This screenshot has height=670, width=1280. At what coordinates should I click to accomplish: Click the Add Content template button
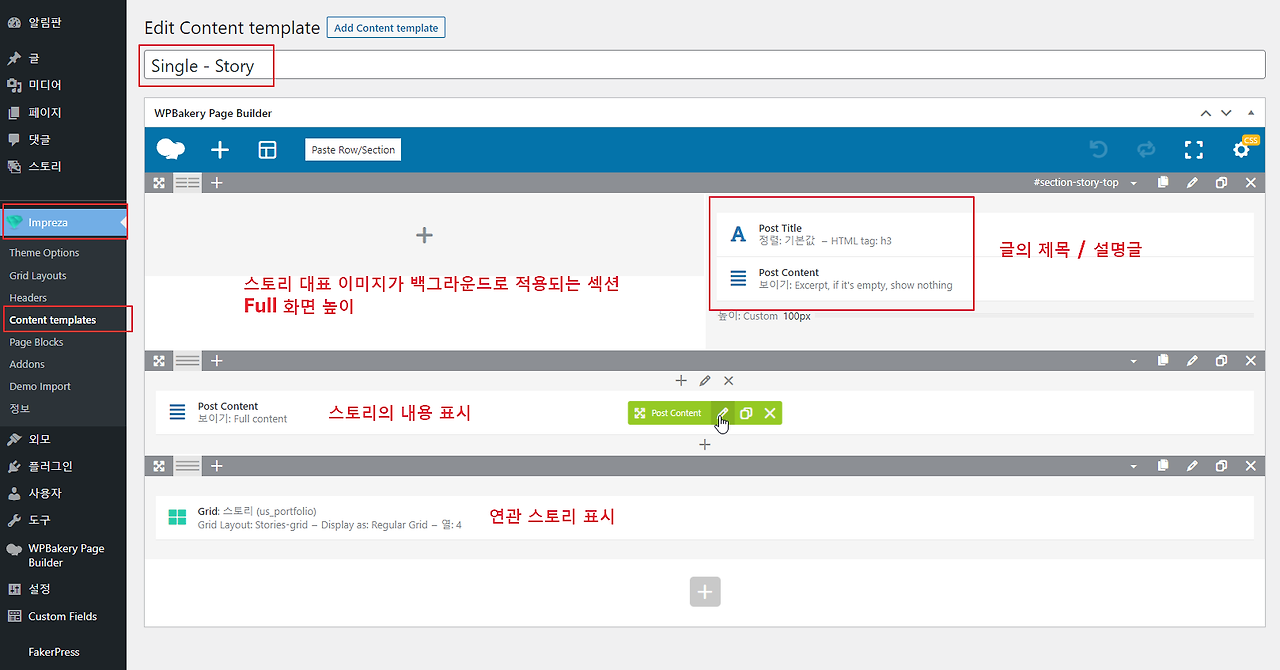tap(386, 28)
